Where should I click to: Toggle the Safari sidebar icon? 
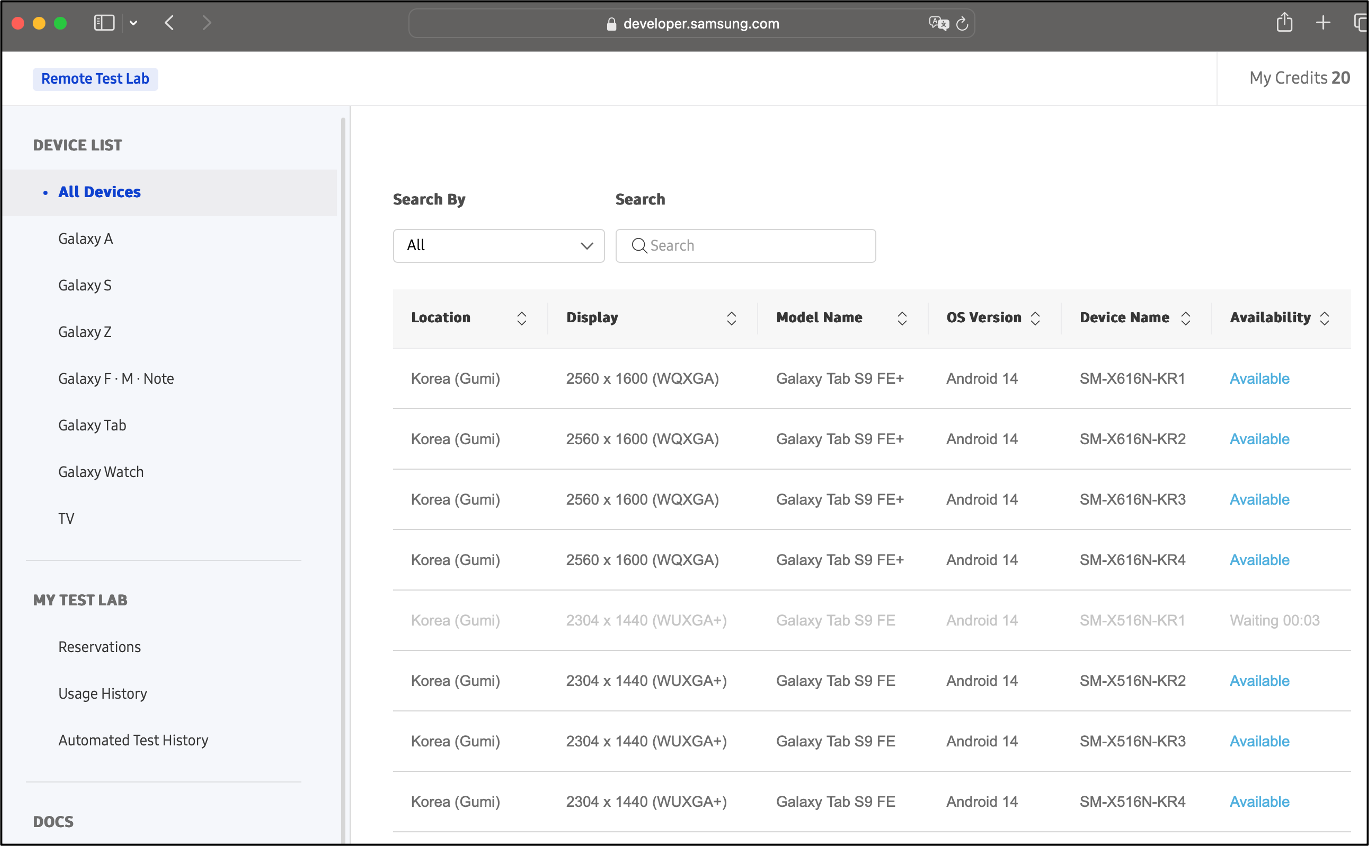point(104,23)
